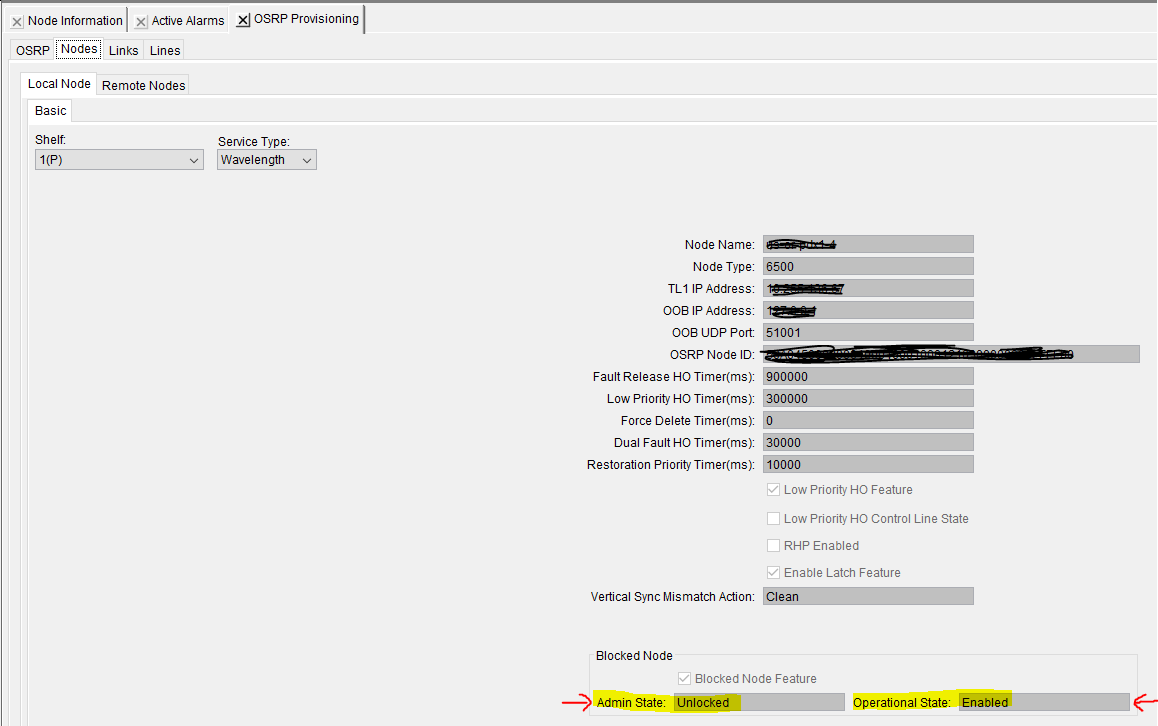1158x726 pixels.
Task: Toggle the Blocked Node Feature checkbox
Action: tap(685, 679)
